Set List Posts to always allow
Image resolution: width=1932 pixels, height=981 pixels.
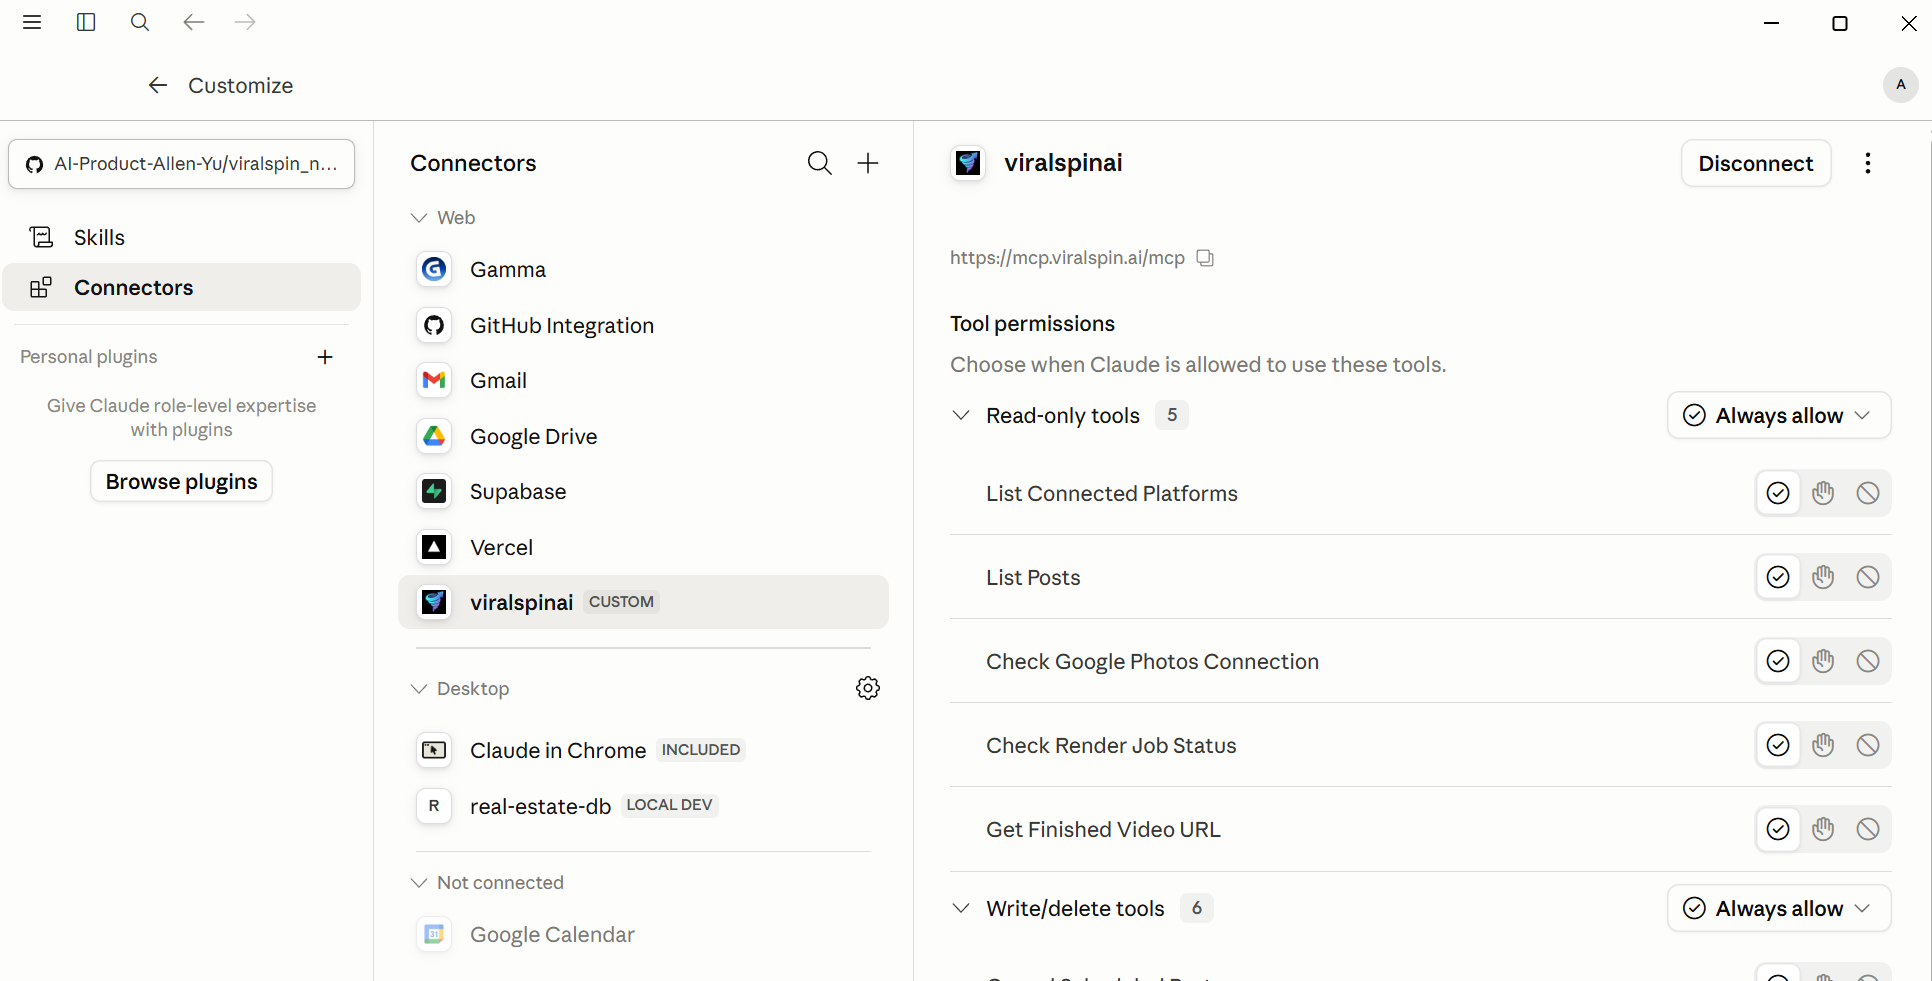point(1778,577)
